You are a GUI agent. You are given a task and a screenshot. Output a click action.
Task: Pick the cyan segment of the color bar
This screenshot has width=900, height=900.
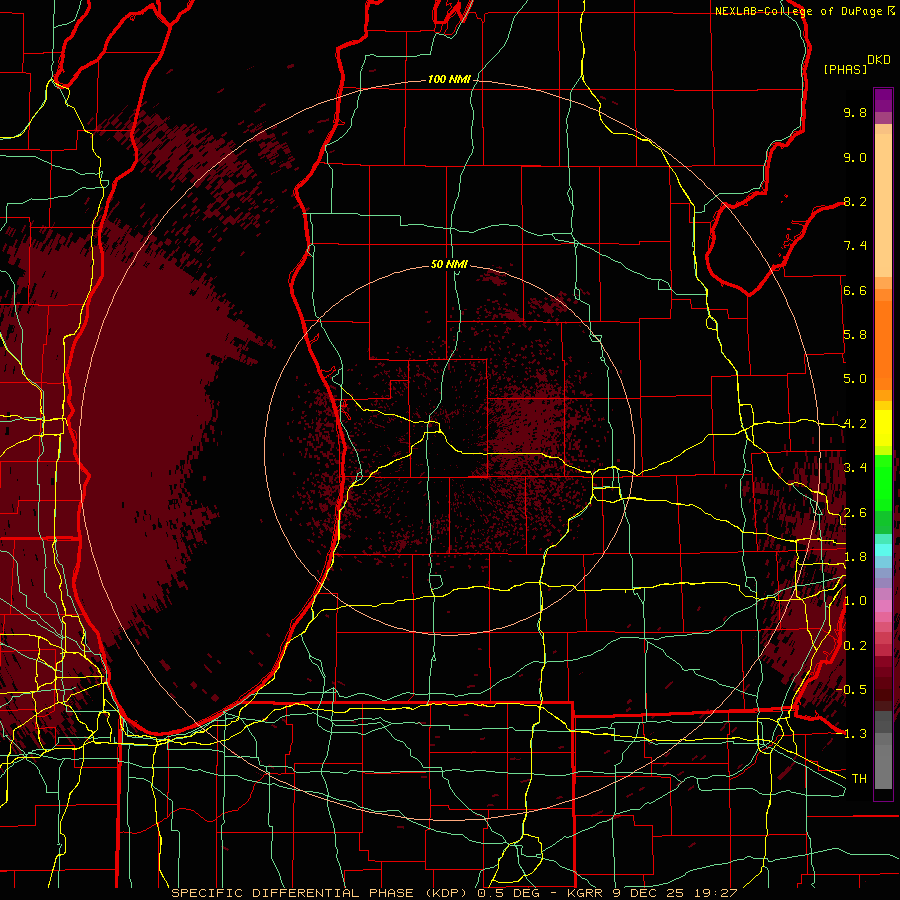point(883,549)
